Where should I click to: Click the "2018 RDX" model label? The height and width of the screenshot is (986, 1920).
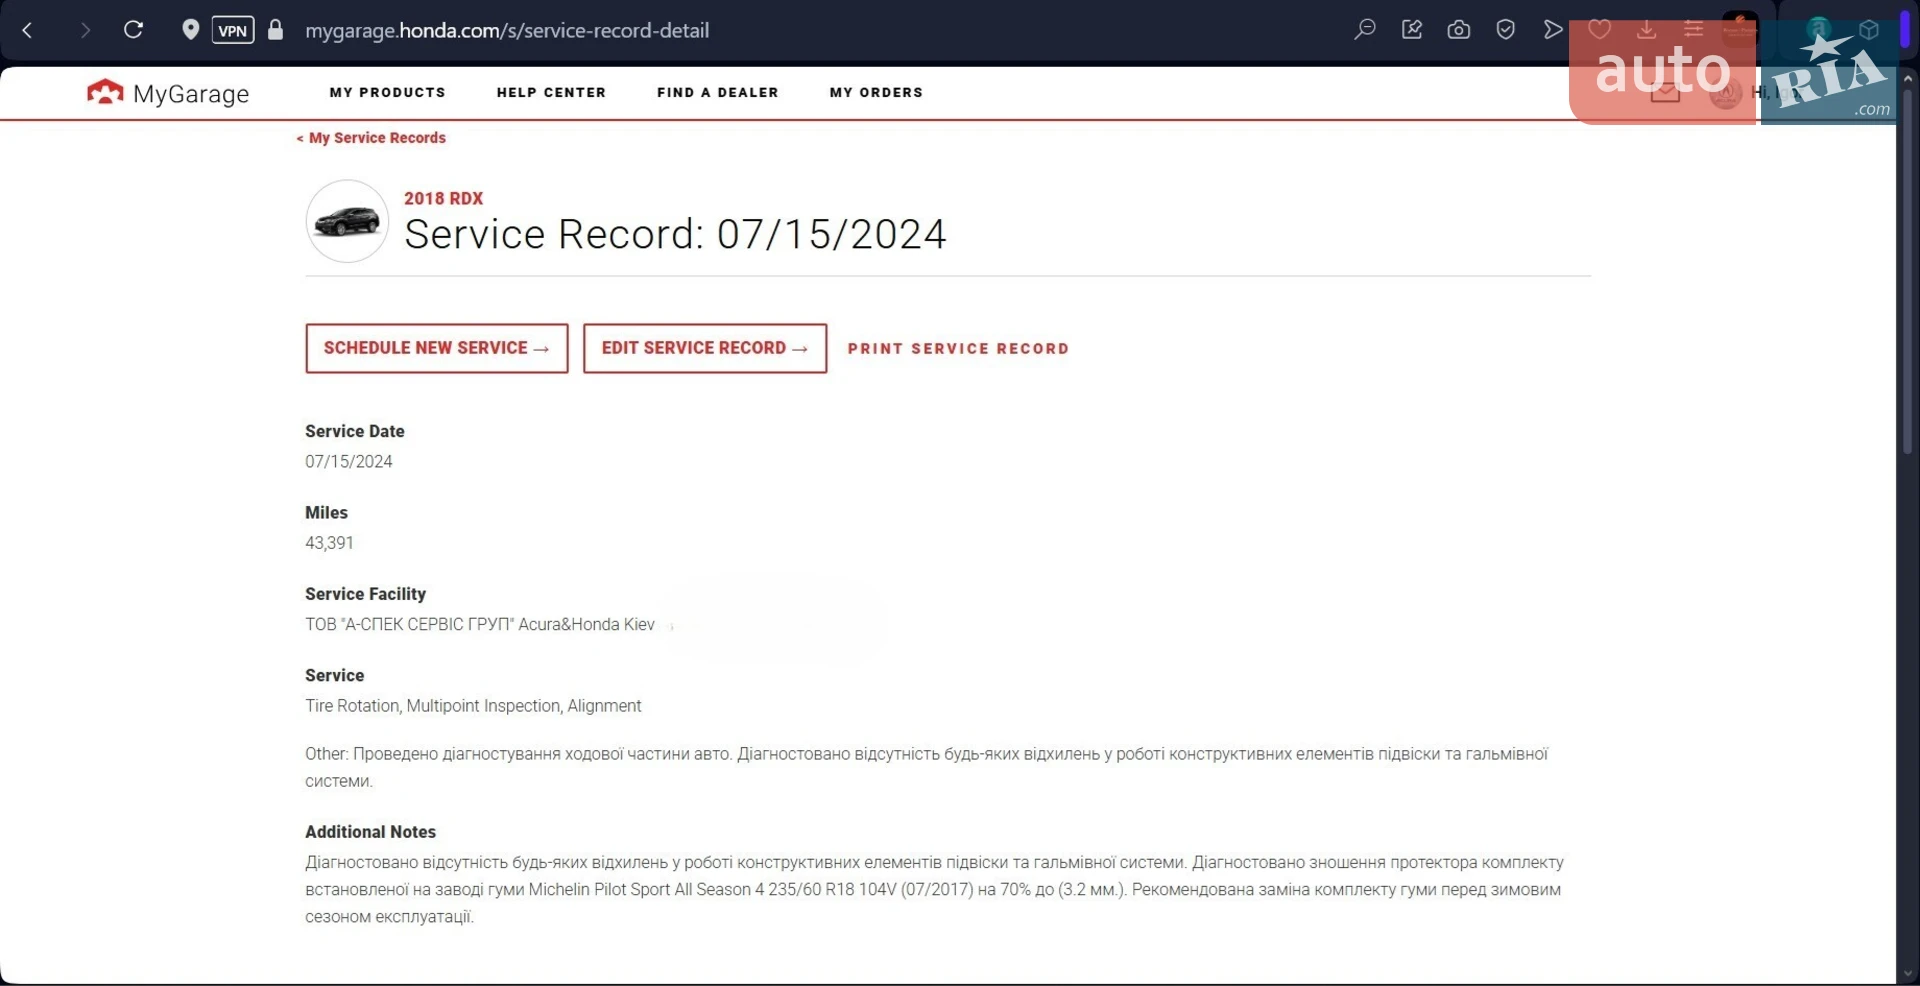pyautogui.click(x=444, y=198)
